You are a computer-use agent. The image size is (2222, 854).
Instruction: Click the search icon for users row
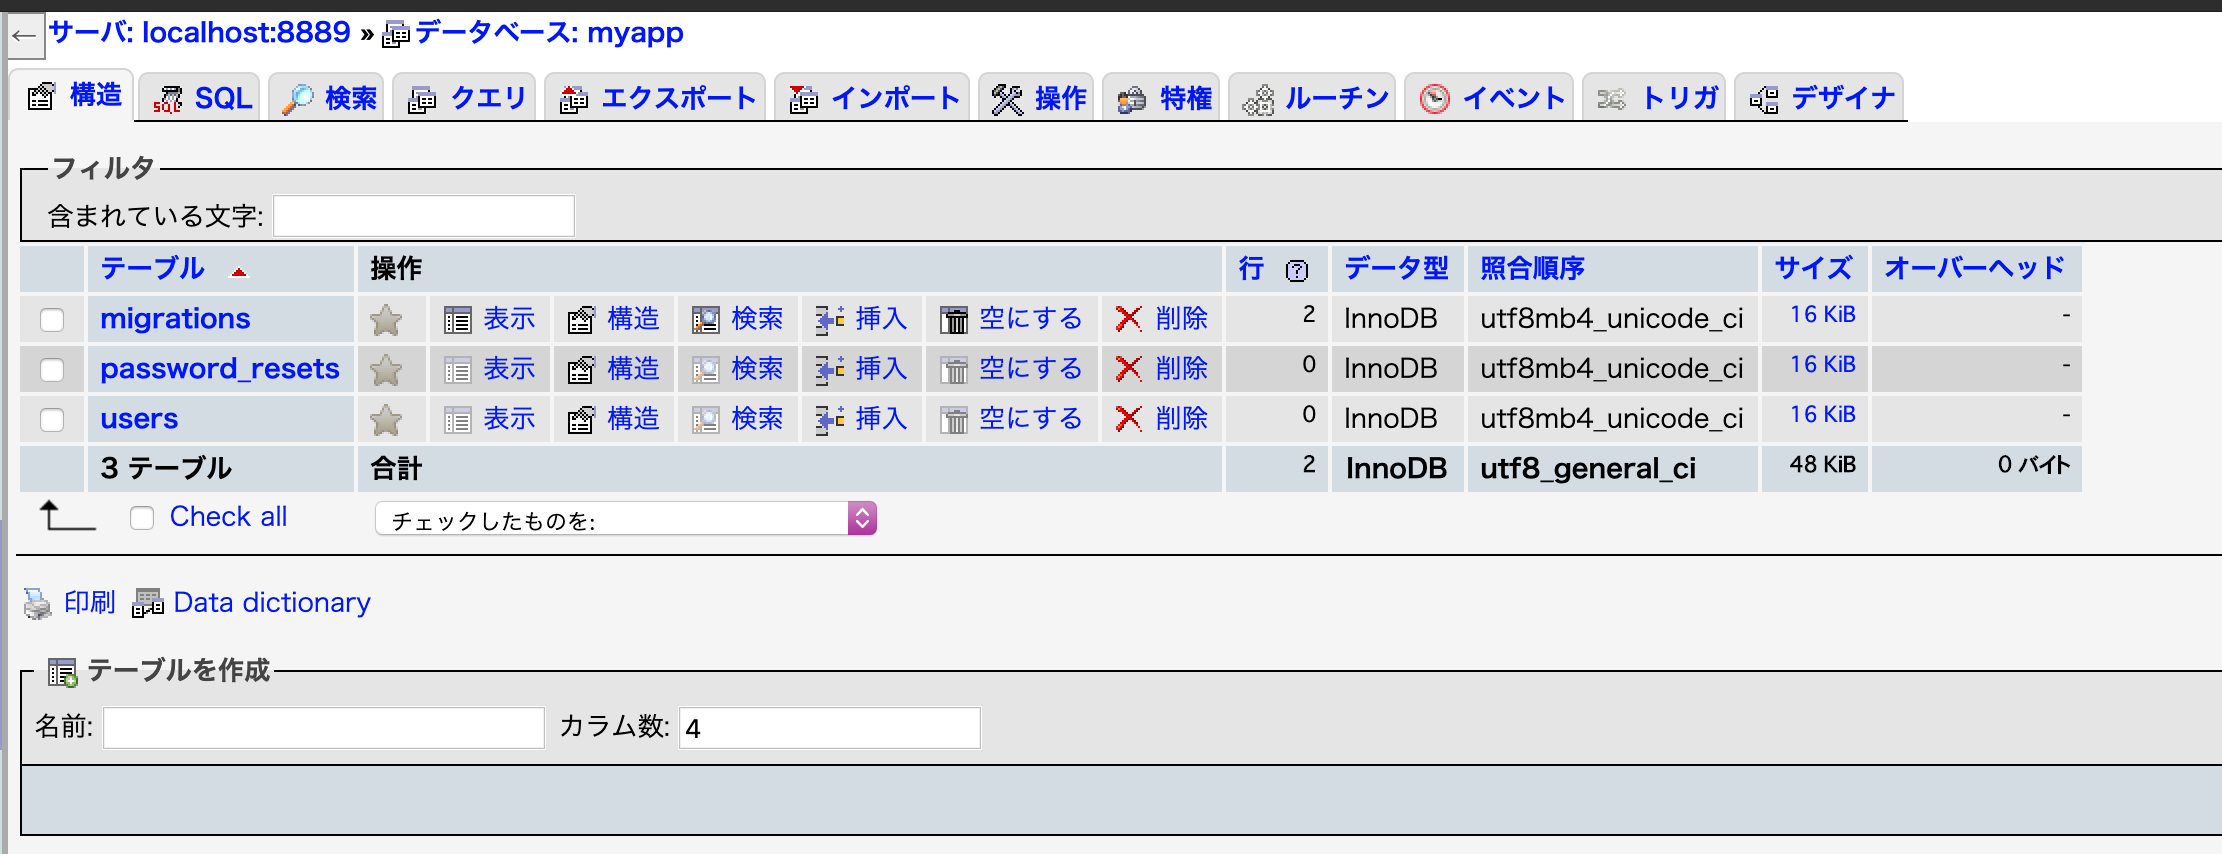[706, 420]
